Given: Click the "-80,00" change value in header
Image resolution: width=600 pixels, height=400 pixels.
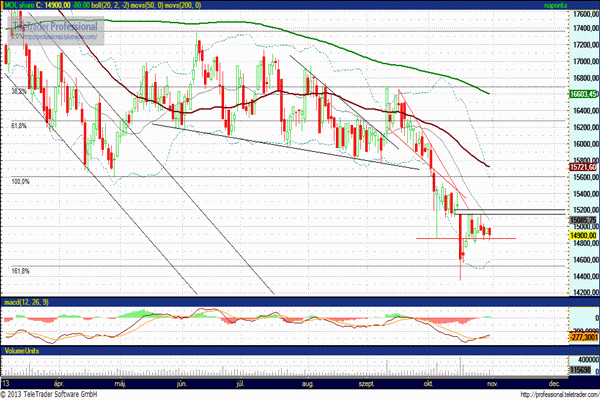Looking at the screenshot, I should click(x=83, y=5).
